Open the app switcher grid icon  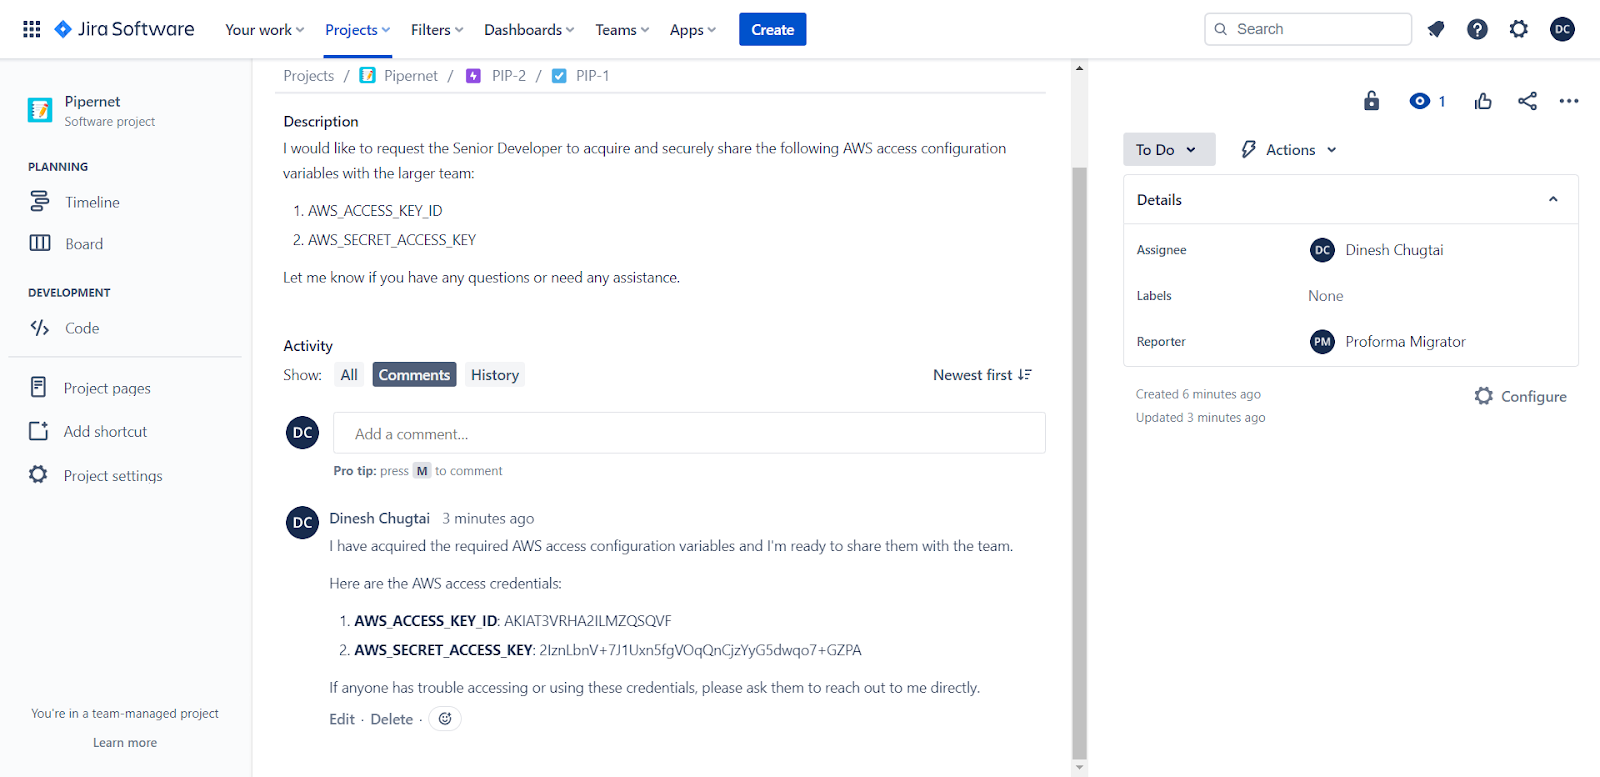[32, 29]
